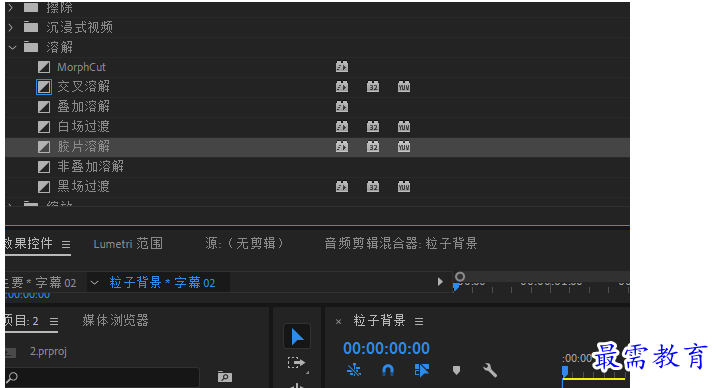Select the 沉浸式视频 folder row
716x388 pixels.
coord(317,27)
